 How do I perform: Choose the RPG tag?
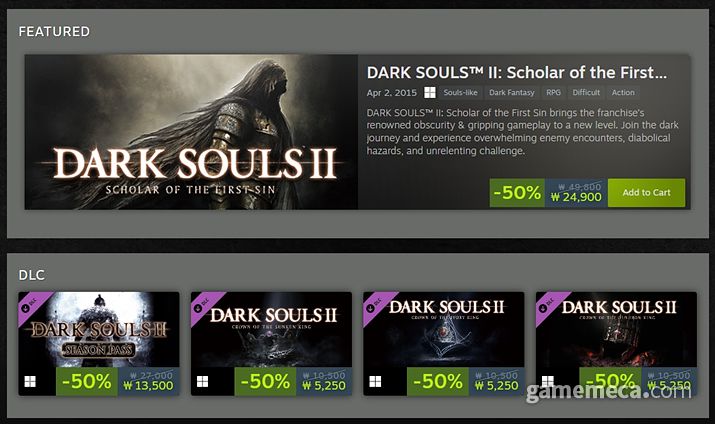(x=553, y=92)
